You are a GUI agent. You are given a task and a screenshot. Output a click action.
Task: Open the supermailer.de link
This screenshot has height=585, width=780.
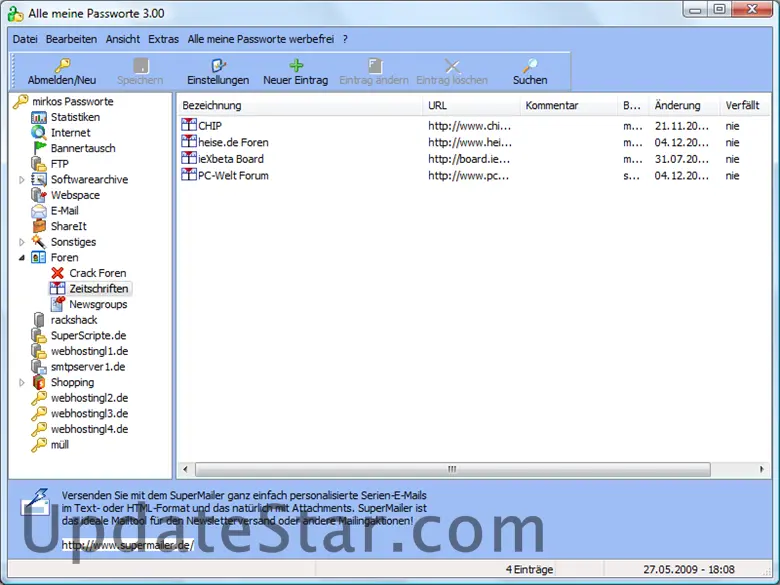point(128,545)
